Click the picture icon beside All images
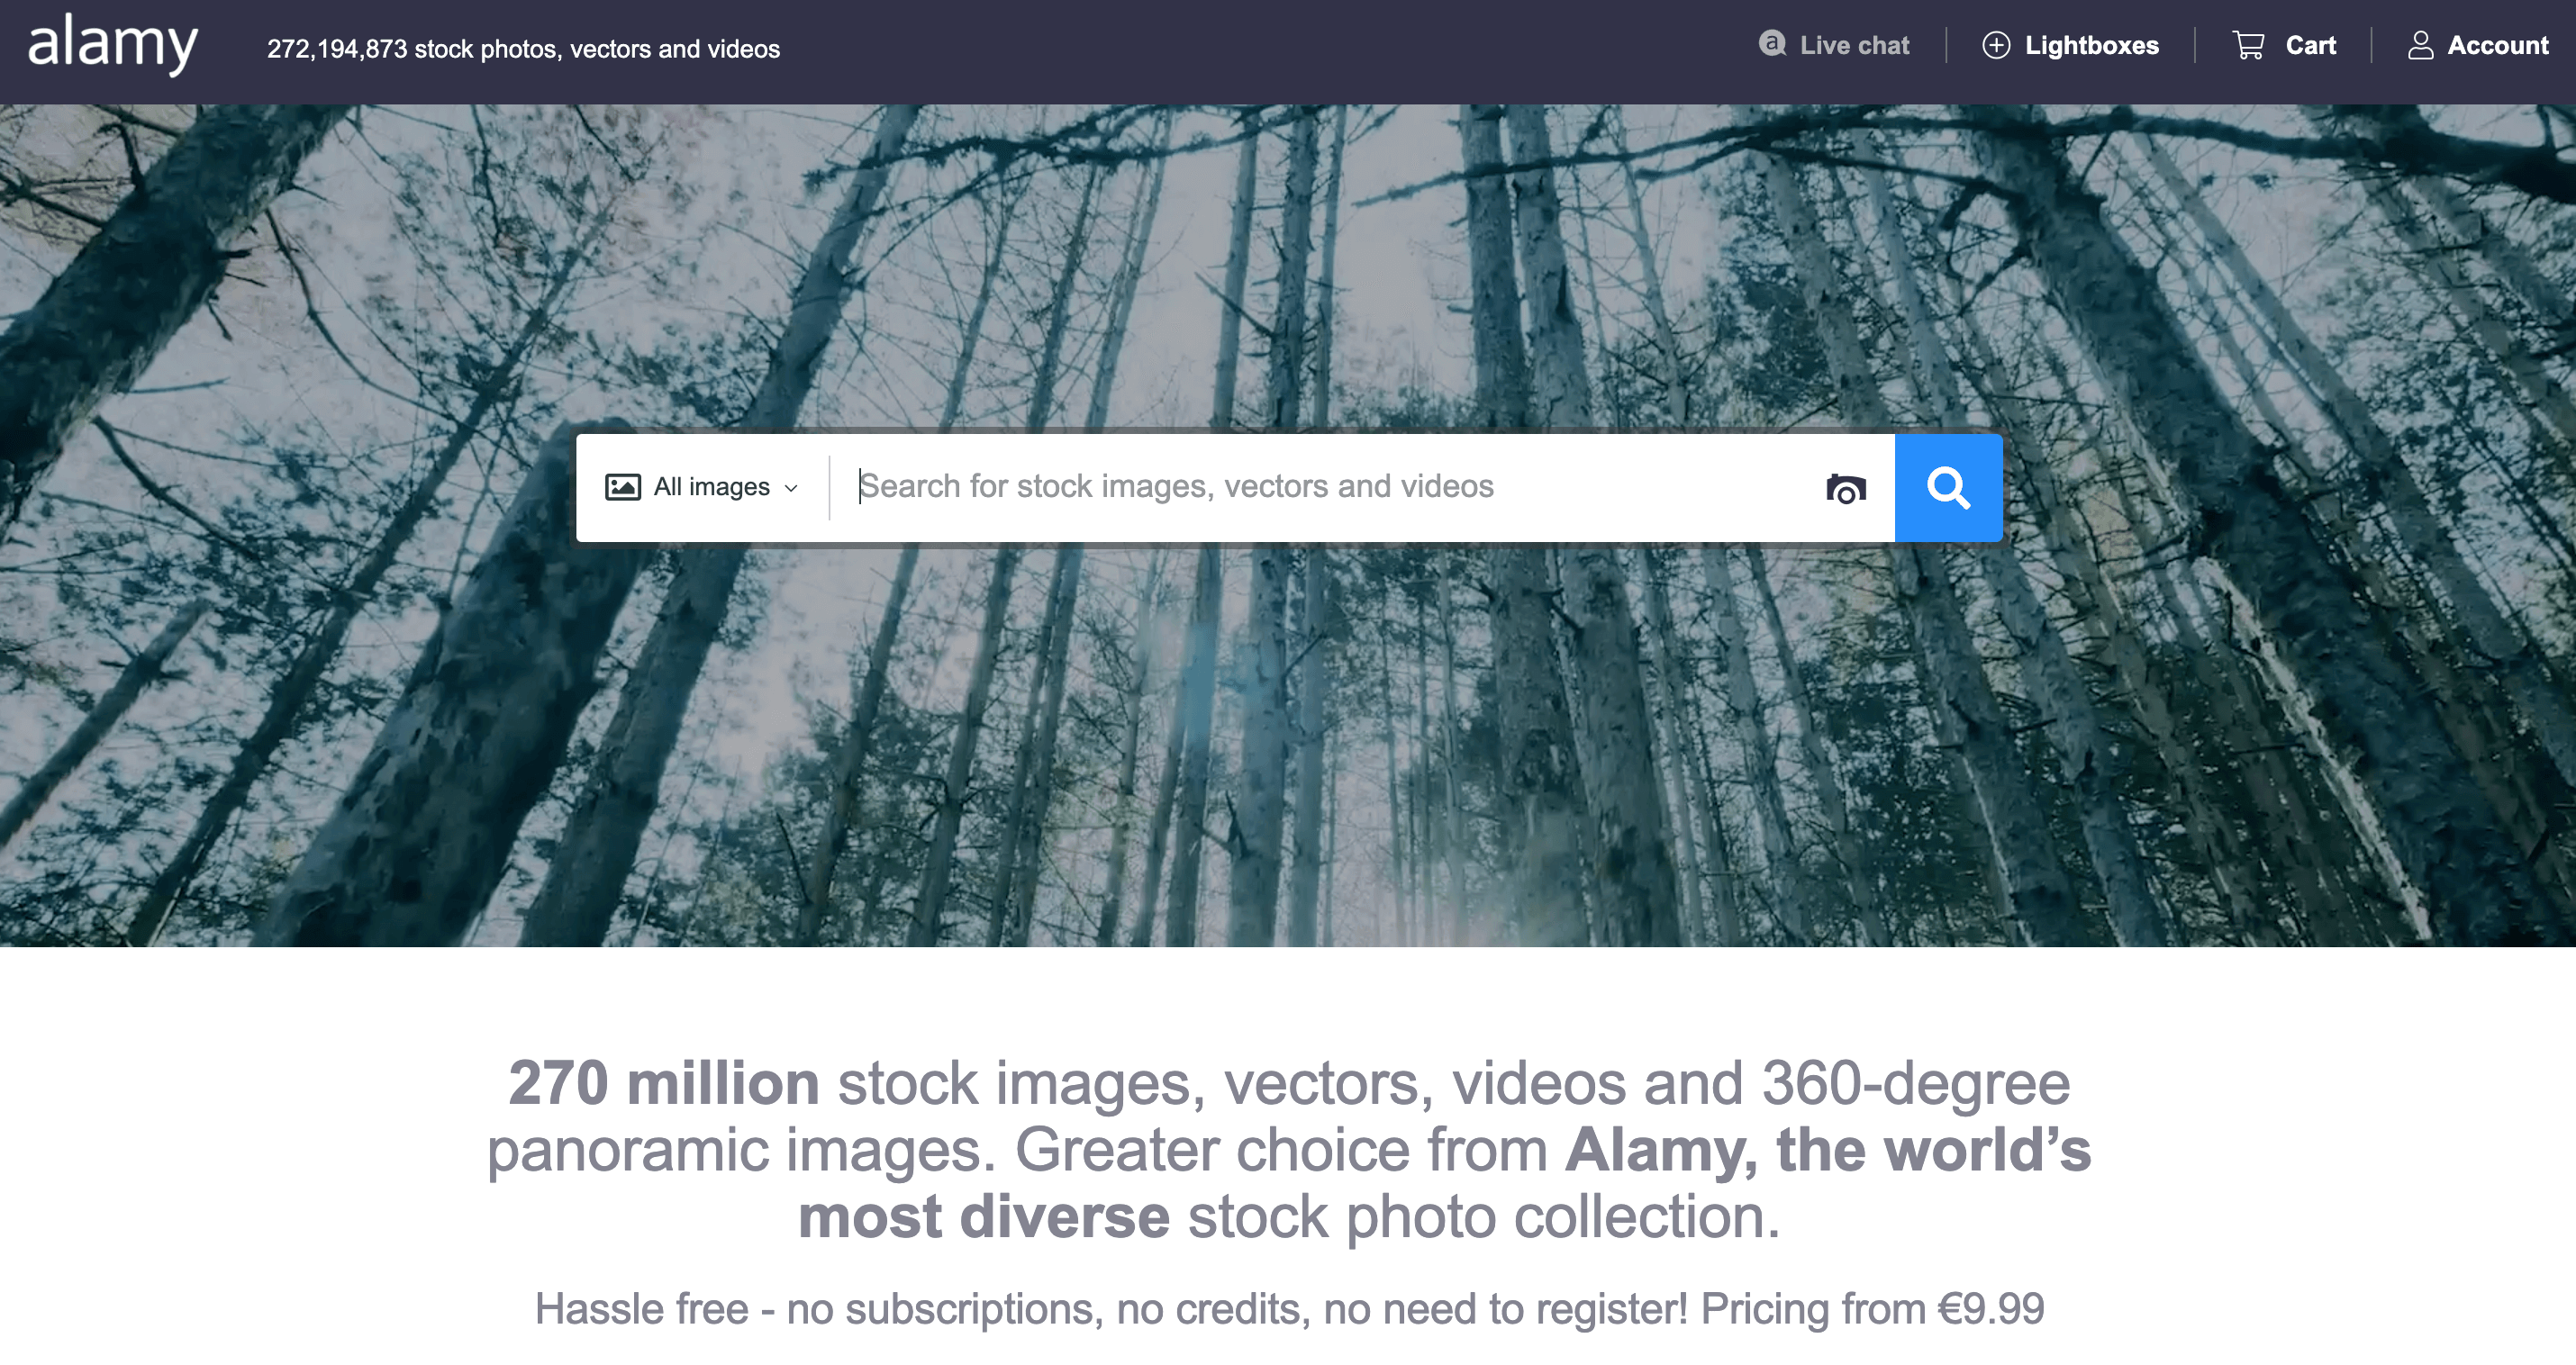The height and width of the screenshot is (1365, 2576). pyautogui.click(x=622, y=487)
